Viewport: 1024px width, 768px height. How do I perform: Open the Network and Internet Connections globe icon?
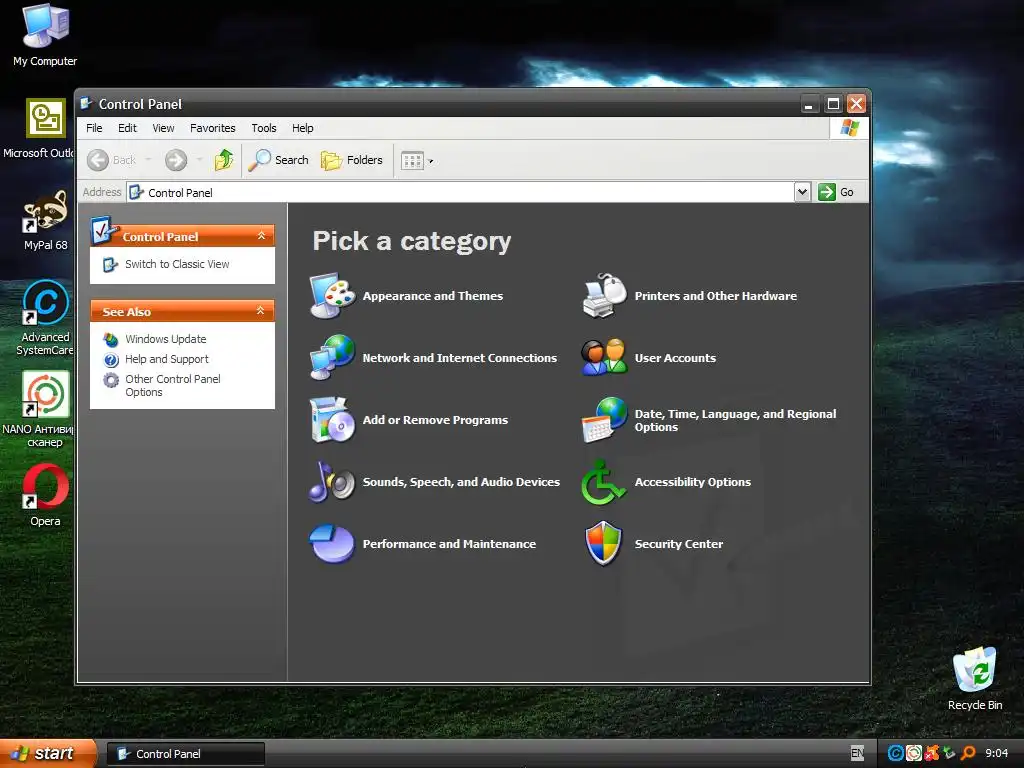[x=332, y=357]
